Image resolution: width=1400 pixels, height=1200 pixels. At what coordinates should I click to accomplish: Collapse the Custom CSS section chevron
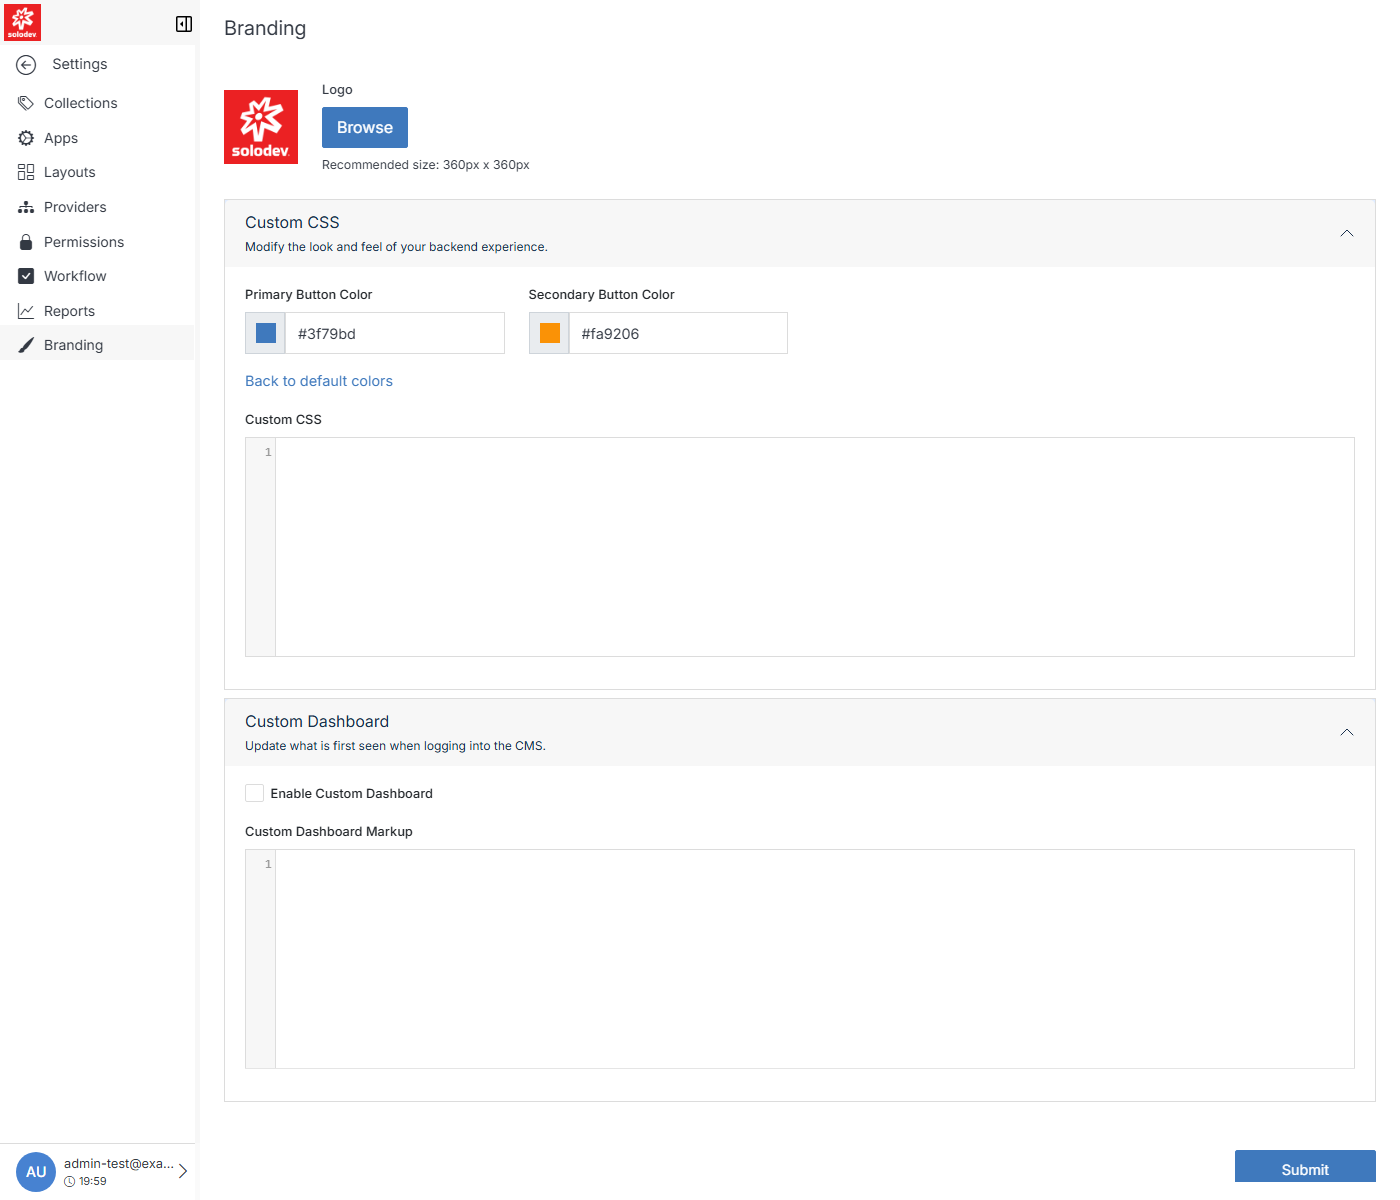coord(1347,233)
